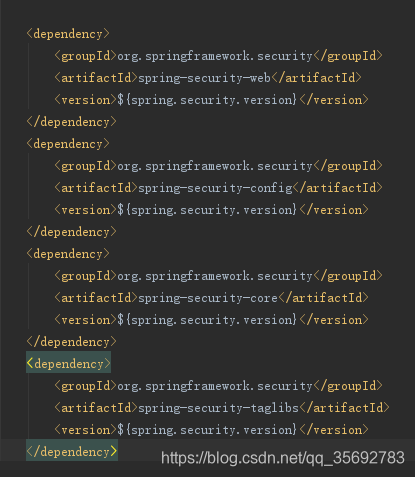Click groupId value above spring-security-web line
The height and width of the screenshot is (477, 415).
point(215,56)
